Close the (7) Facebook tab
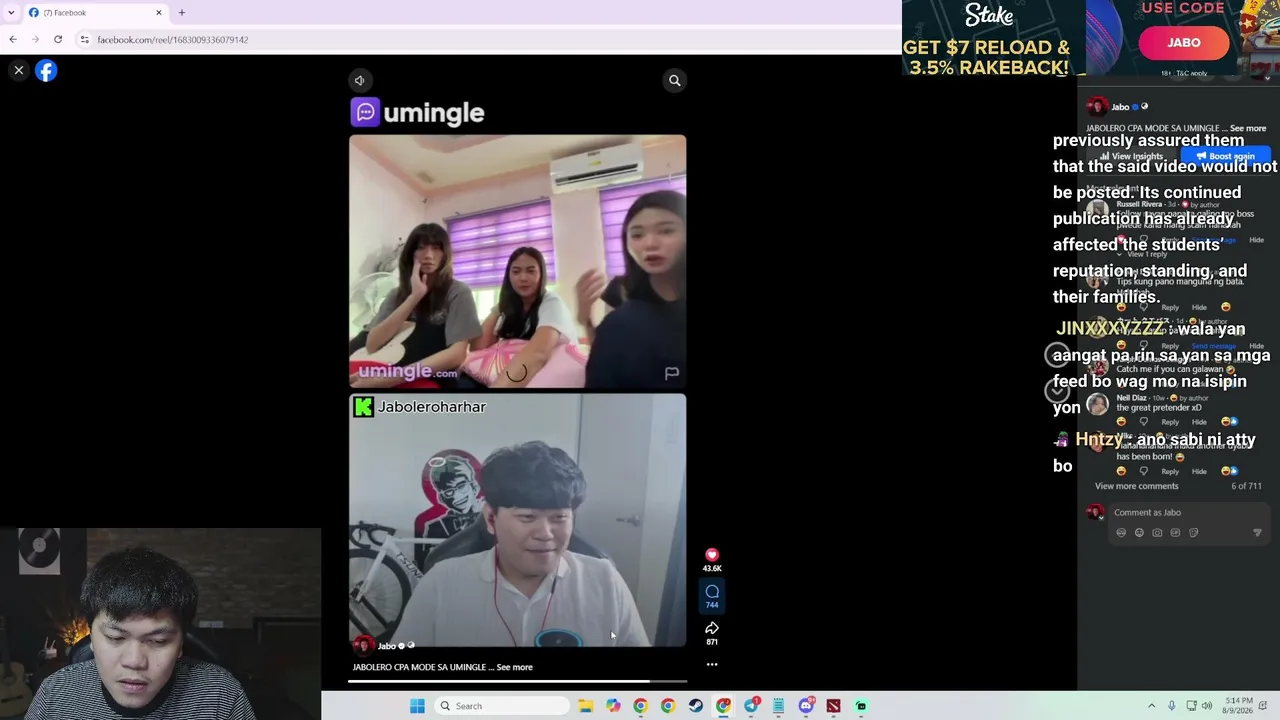 (158, 13)
